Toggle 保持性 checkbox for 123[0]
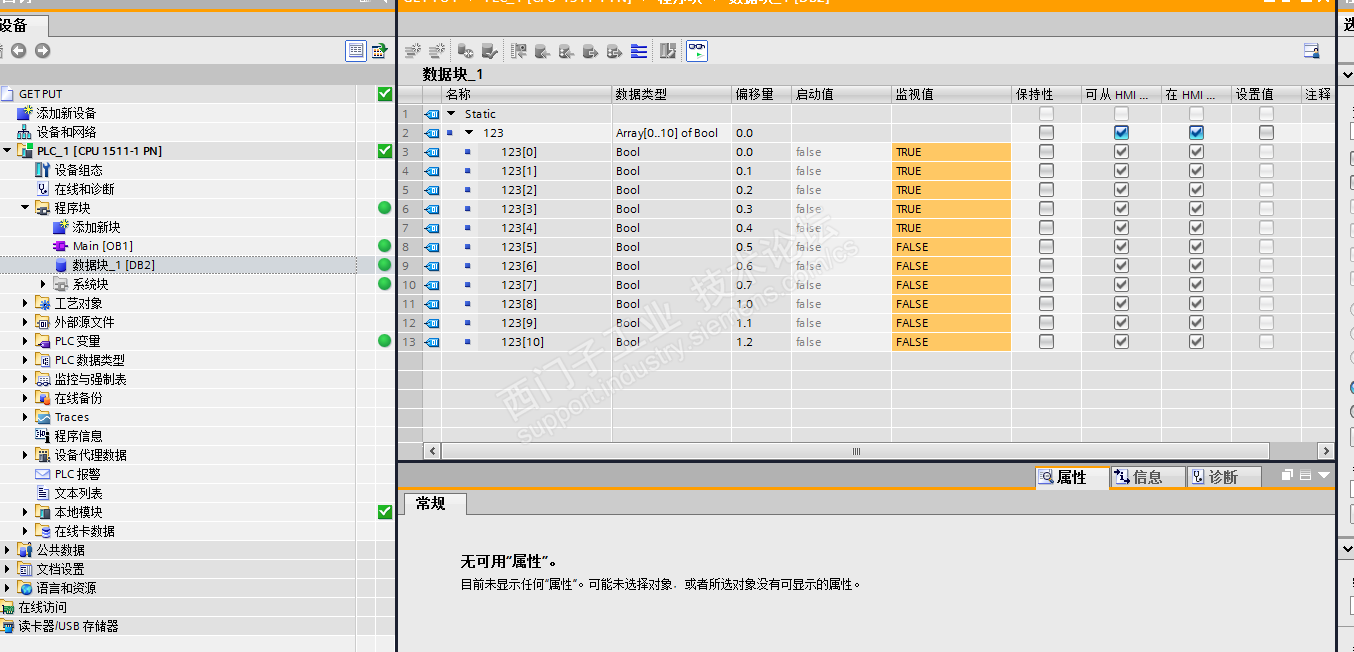Viewport: 1354px width, 652px height. (1046, 152)
